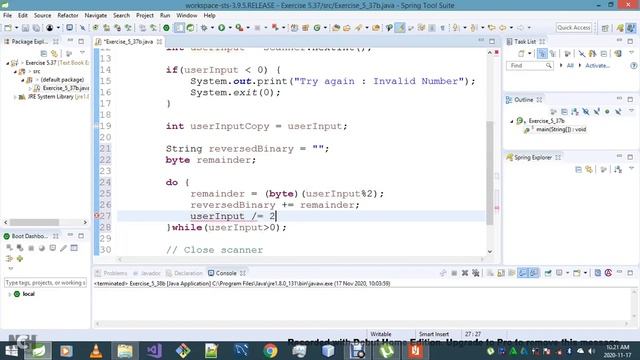Click the green Run button in toolbar

[x=222, y=28]
